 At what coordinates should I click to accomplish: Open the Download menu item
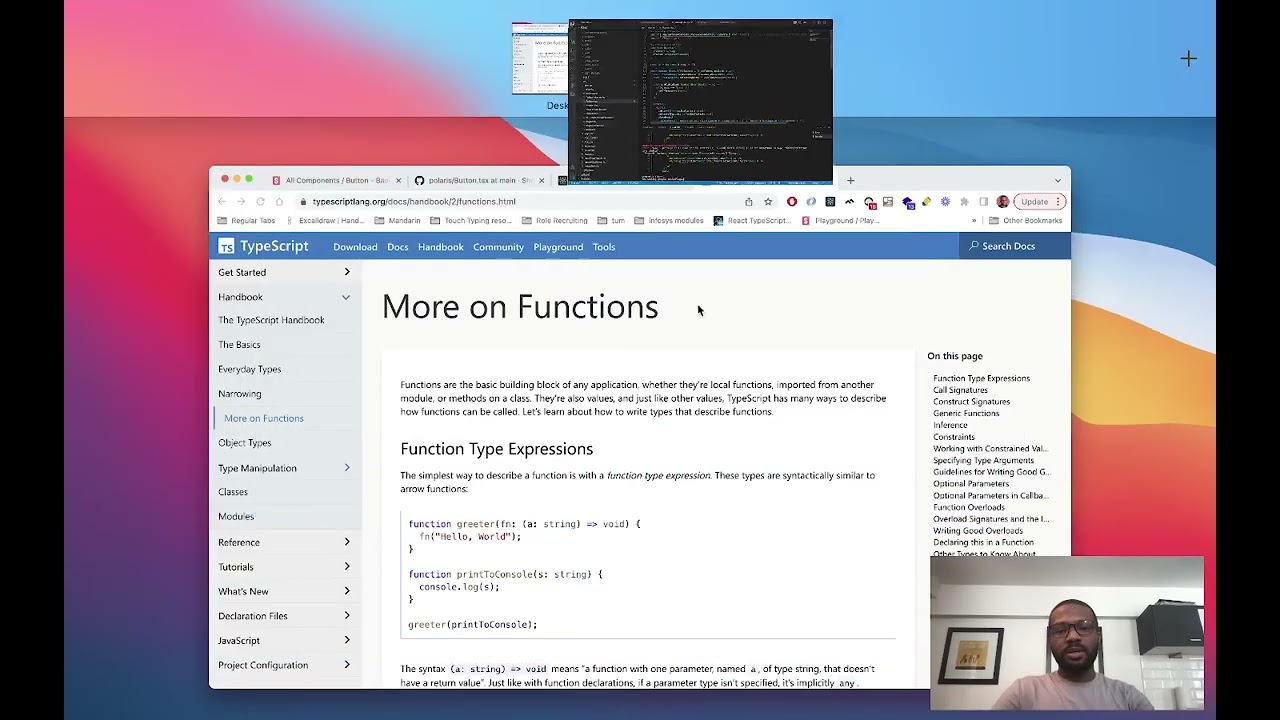click(x=355, y=247)
